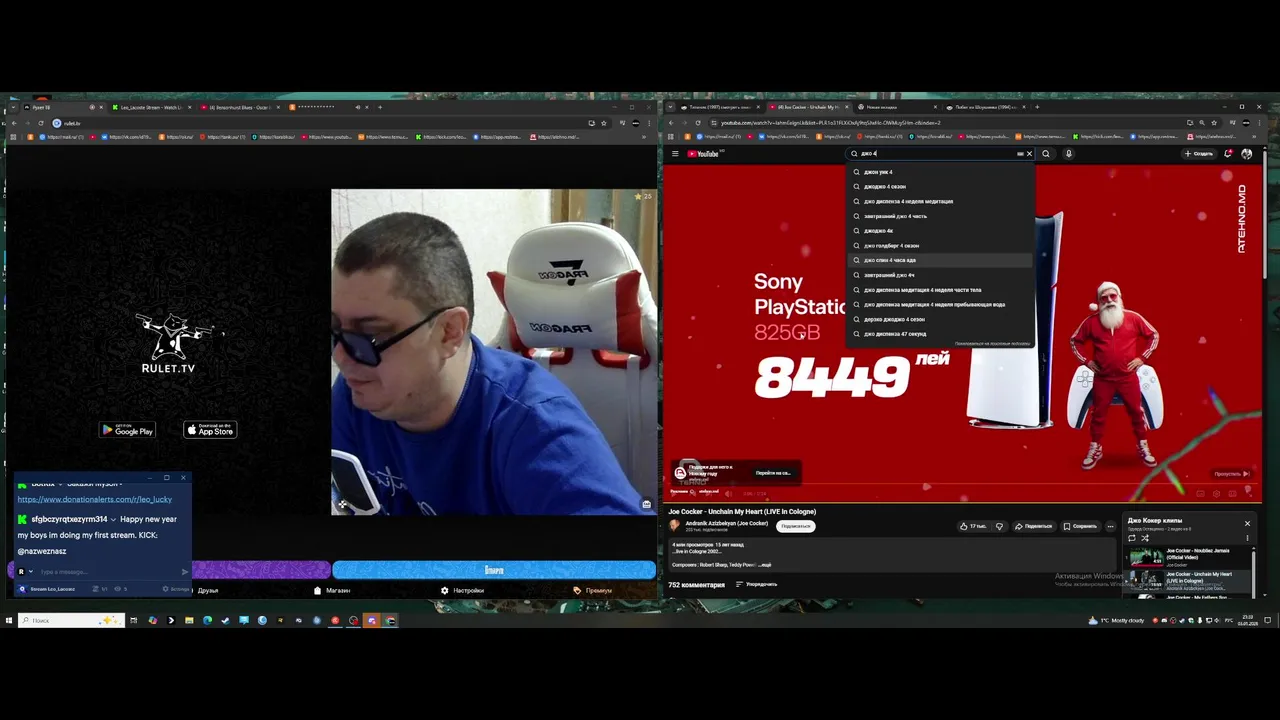Focus the YouTube search box
The image size is (1280, 720).
click(938, 154)
